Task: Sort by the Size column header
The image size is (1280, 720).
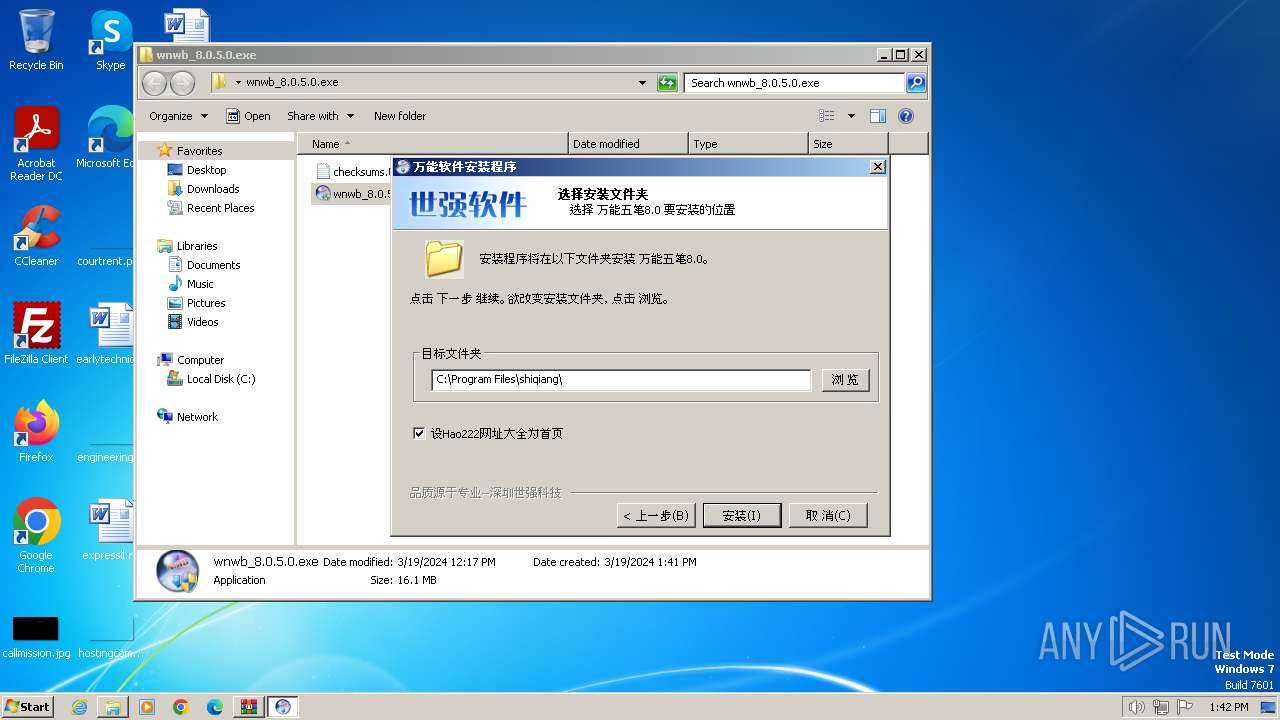Action: click(848, 144)
